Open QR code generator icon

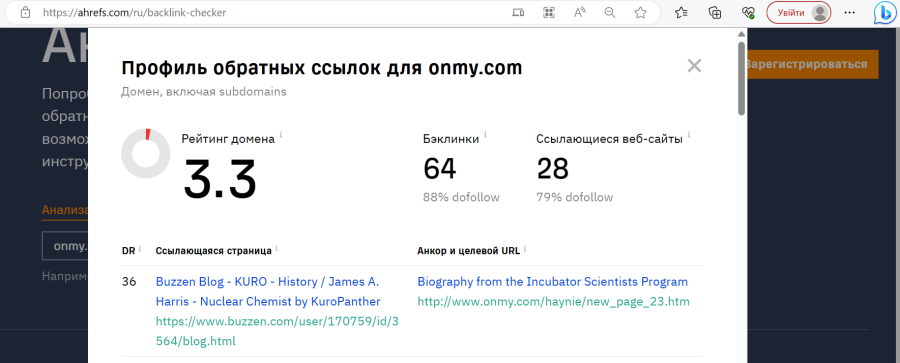point(549,13)
